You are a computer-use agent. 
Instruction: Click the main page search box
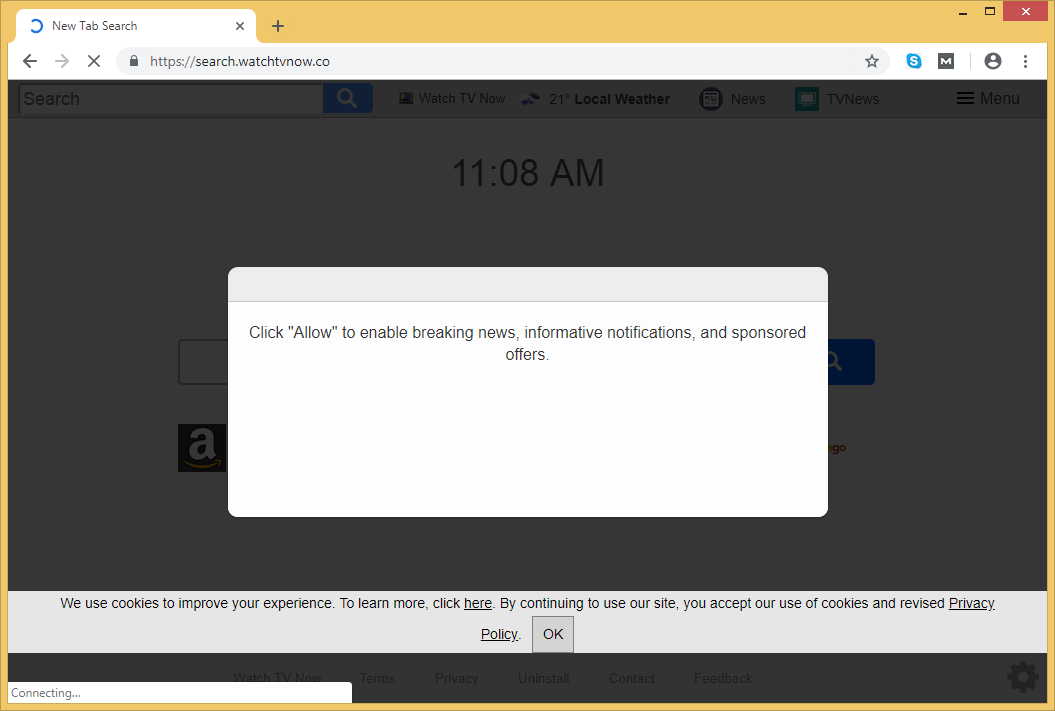203,362
